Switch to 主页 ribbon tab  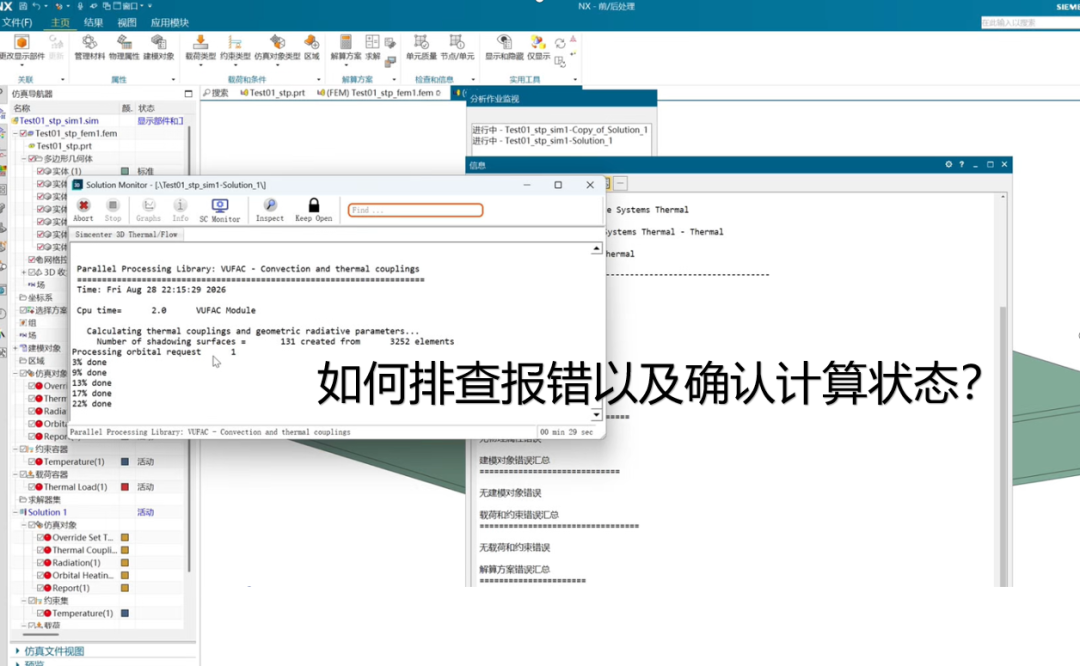tap(60, 23)
